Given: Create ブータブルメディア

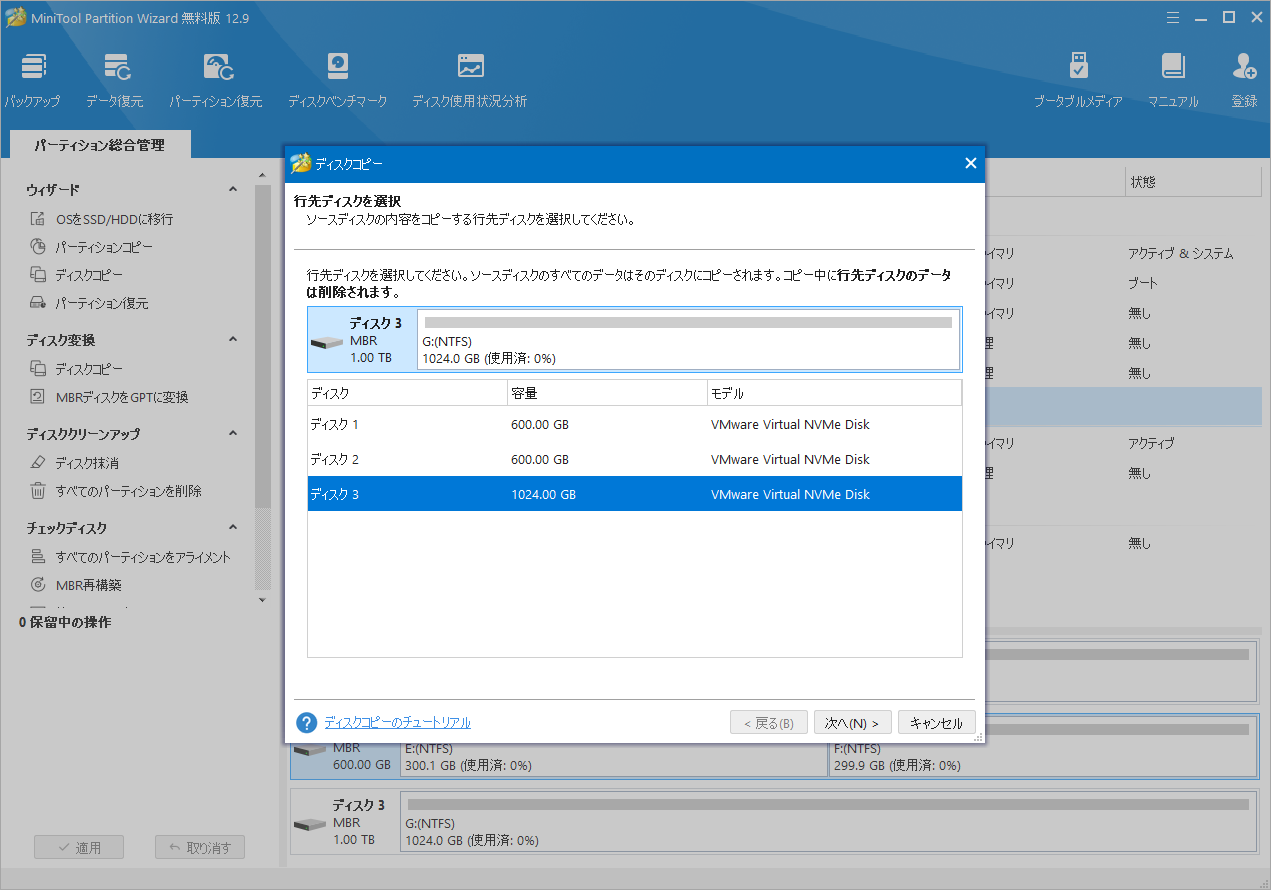Looking at the screenshot, I should pyautogui.click(x=1078, y=80).
